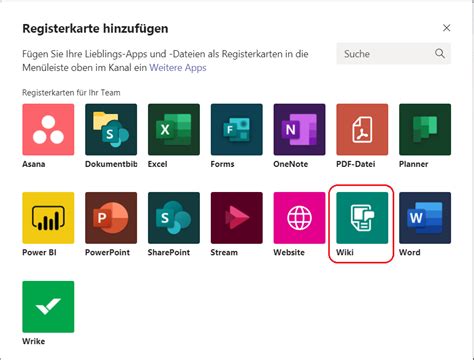Click the magnifier search icon
This screenshot has height=360, width=474.
coord(440,53)
